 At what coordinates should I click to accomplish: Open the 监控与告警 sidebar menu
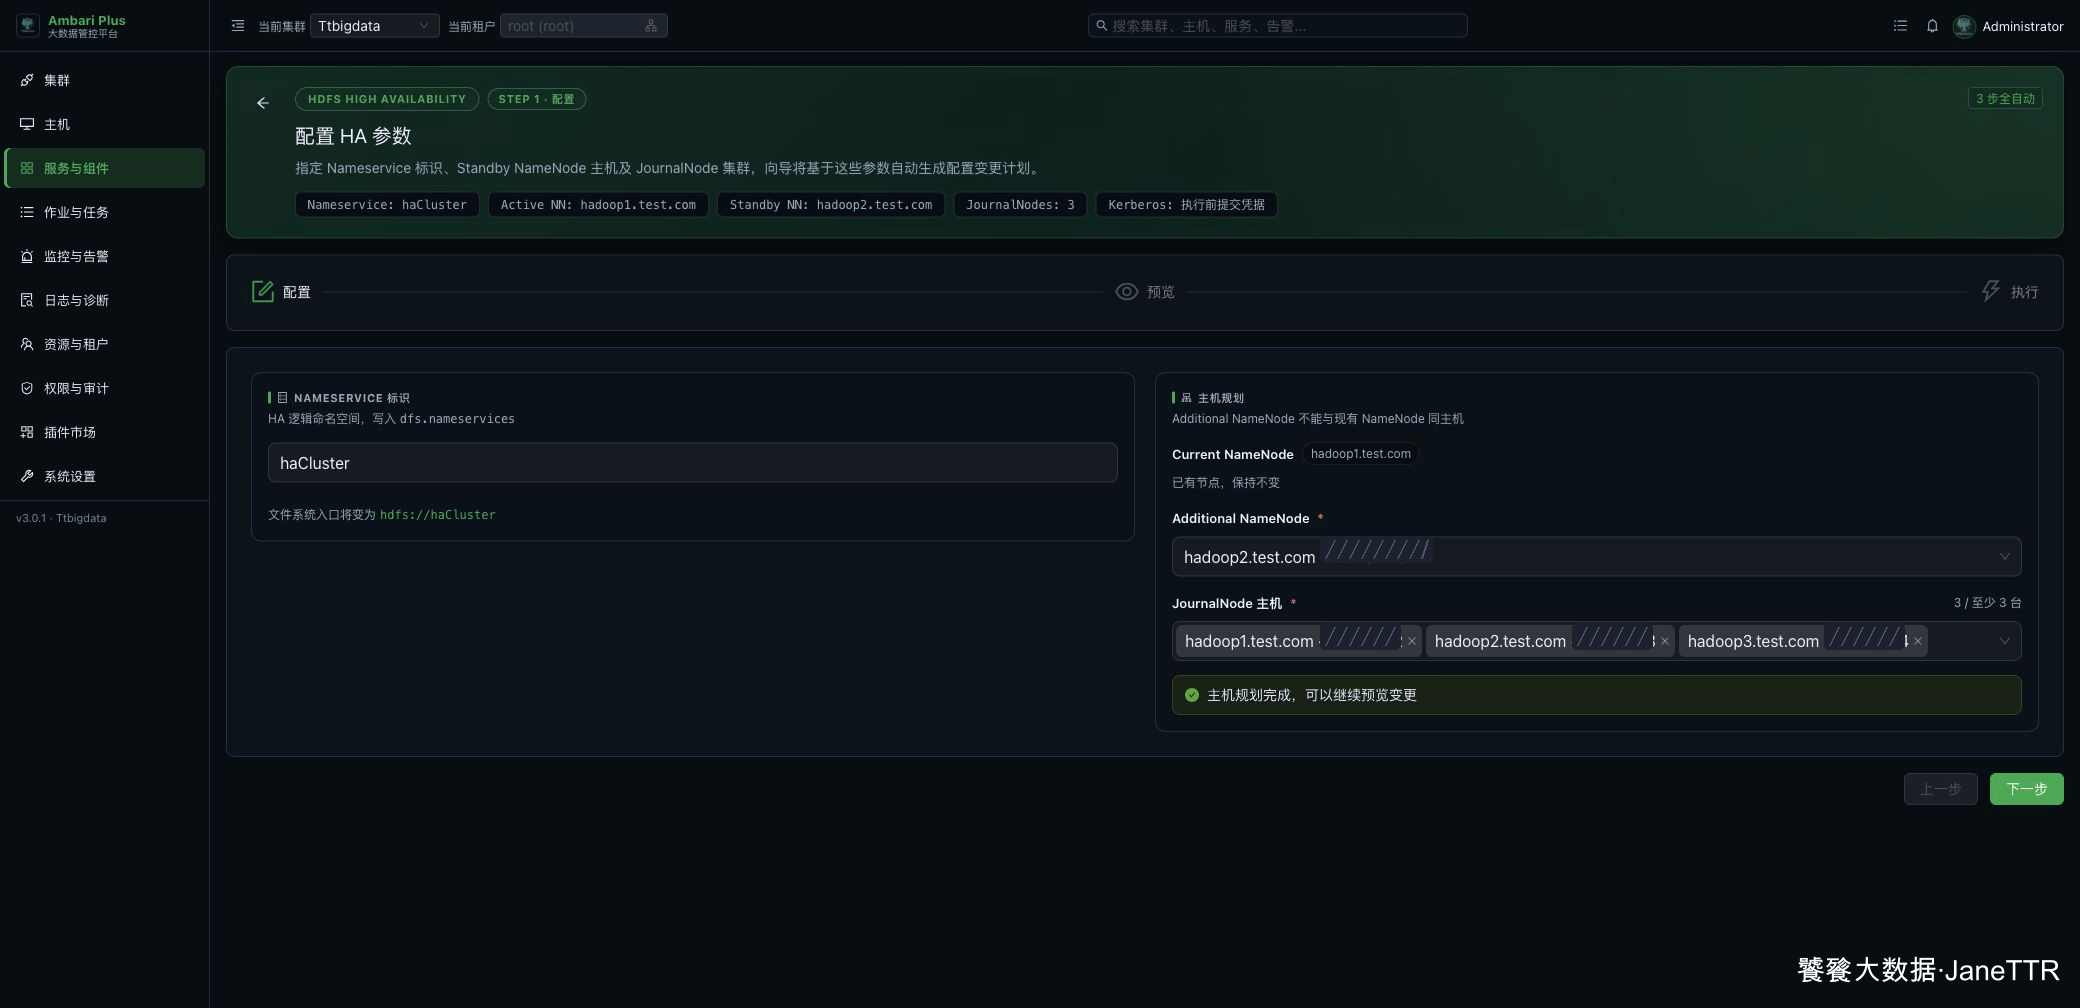click(105, 256)
